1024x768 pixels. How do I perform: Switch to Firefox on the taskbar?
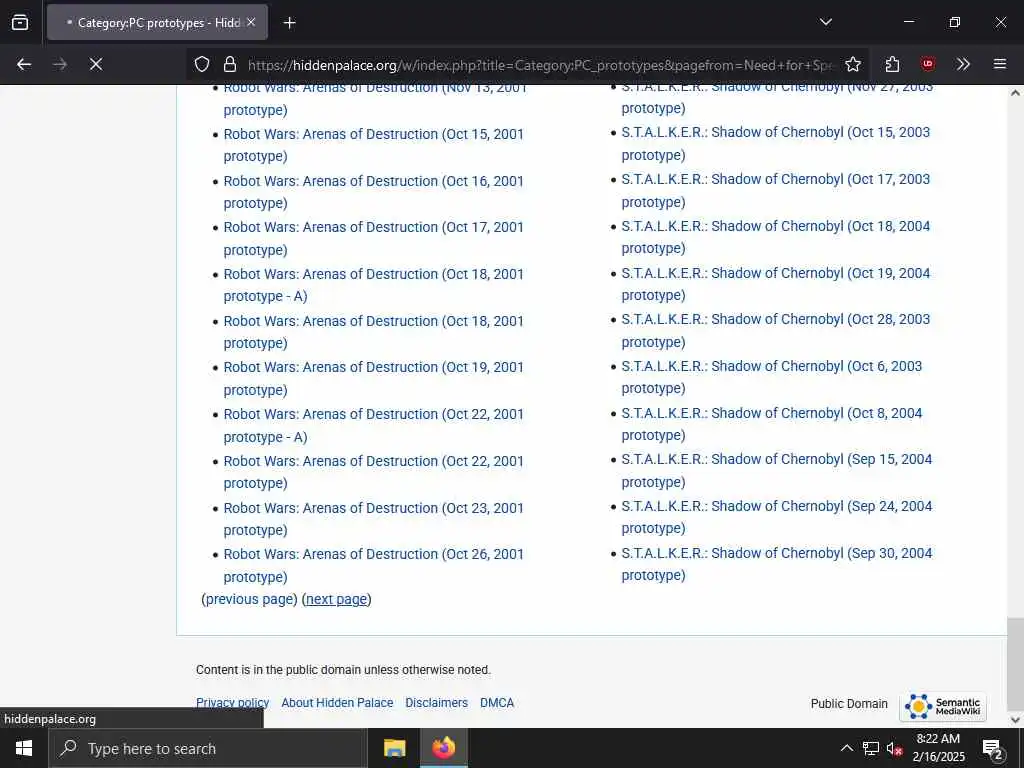pyautogui.click(x=443, y=748)
